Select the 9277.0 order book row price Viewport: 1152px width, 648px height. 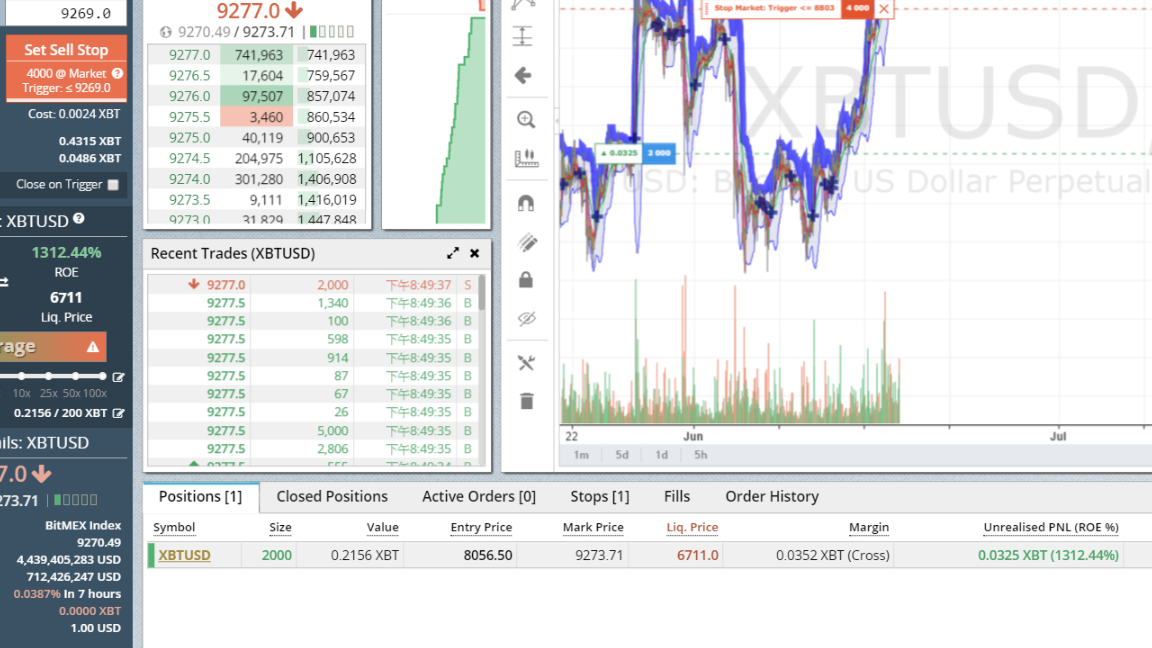(190, 55)
